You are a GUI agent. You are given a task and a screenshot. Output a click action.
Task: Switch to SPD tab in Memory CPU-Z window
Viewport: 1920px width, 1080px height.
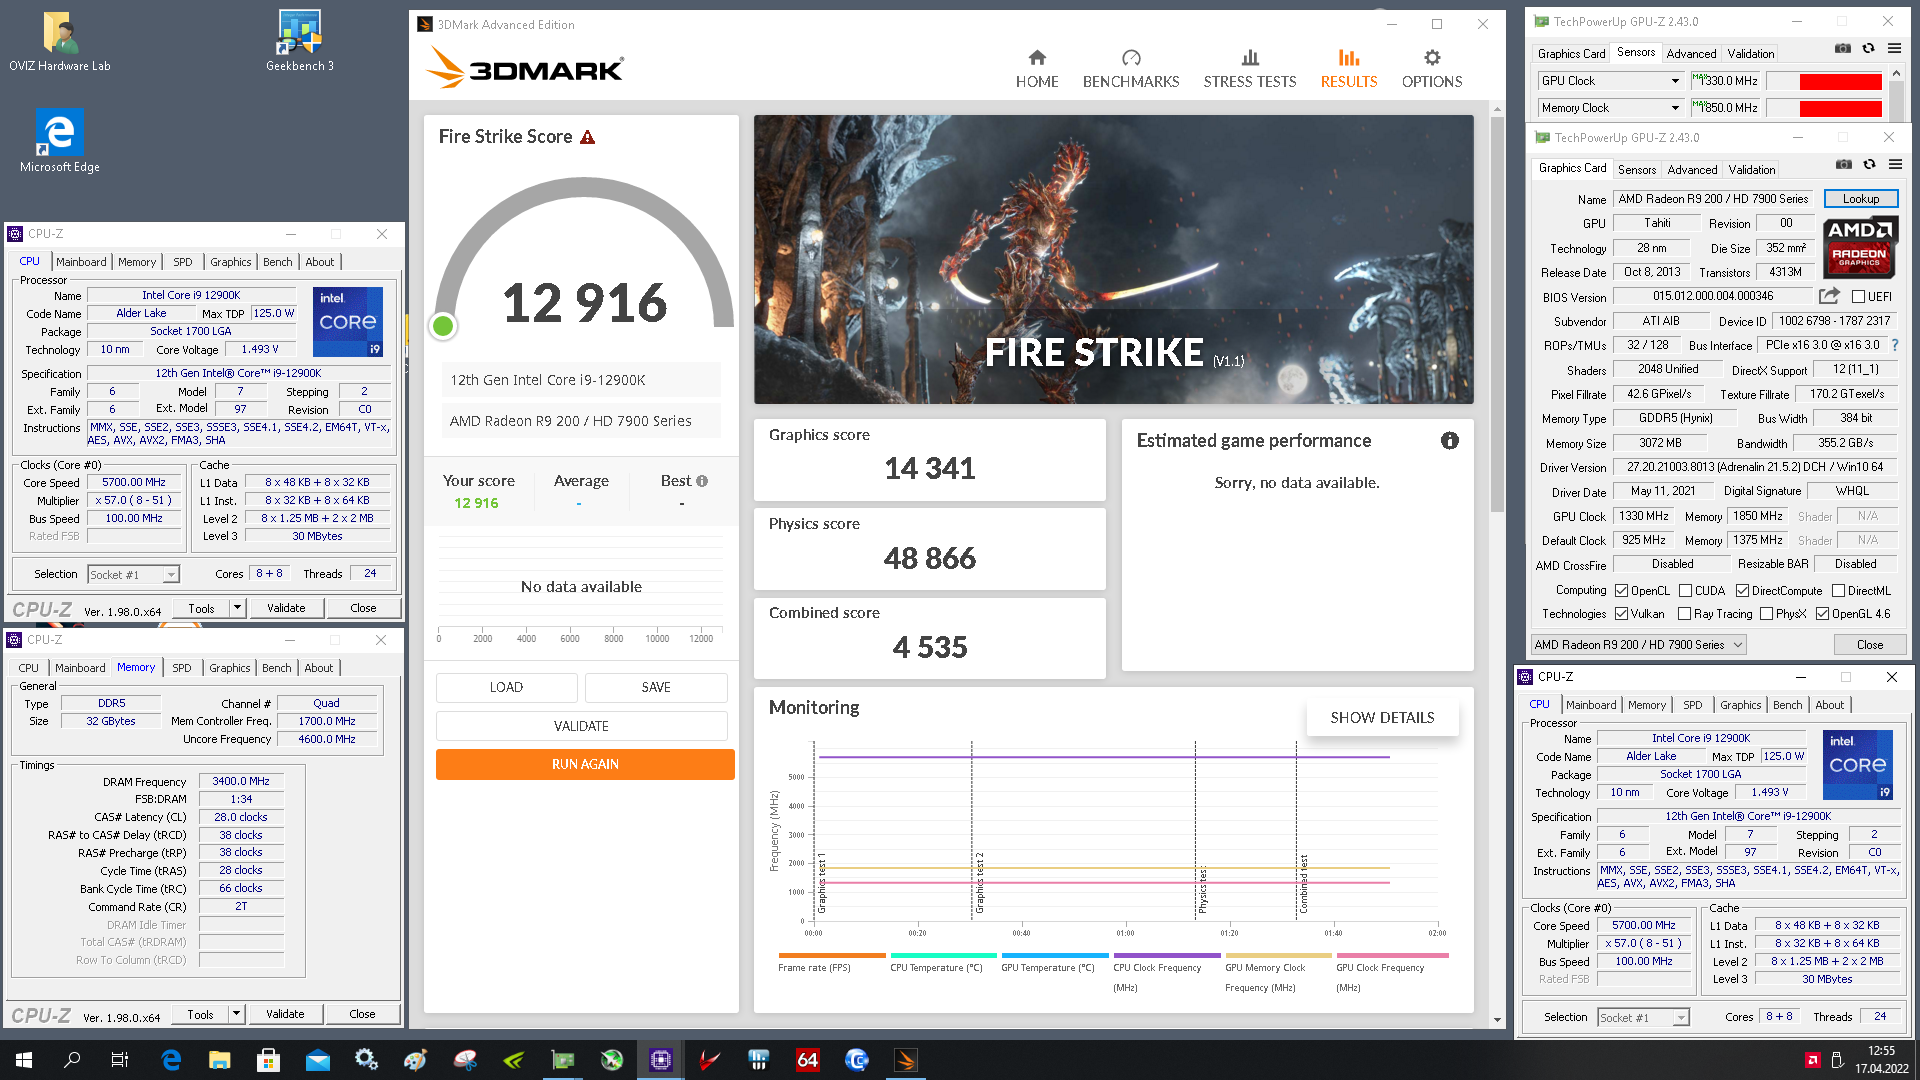(181, 668)
